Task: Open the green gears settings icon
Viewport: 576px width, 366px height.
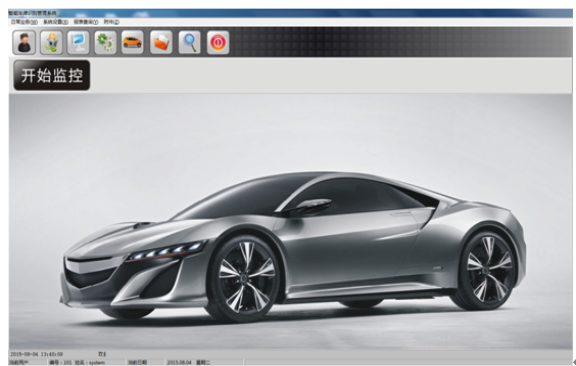Action: point(105,42)
